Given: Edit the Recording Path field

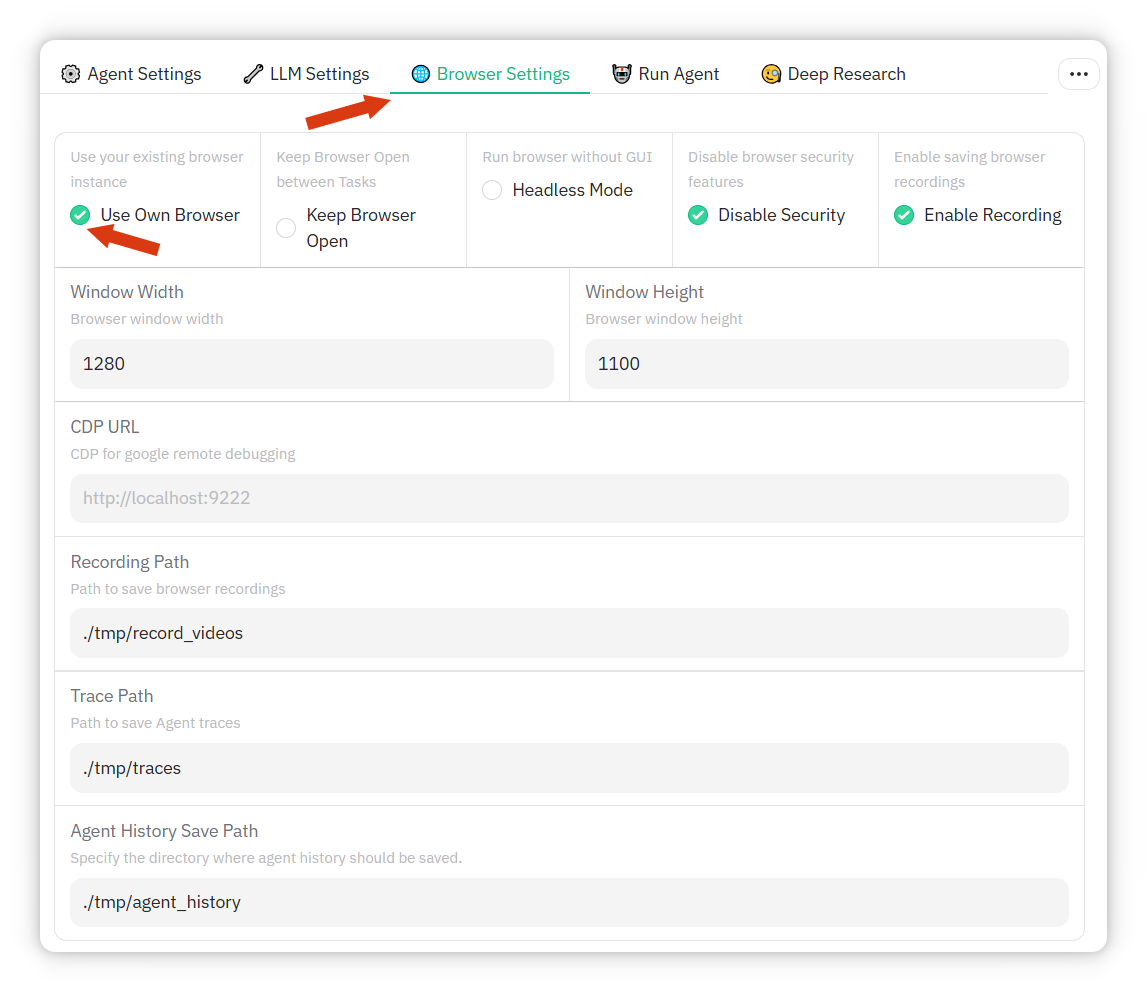Looking at the screenshot, I should tap(568, 633).
